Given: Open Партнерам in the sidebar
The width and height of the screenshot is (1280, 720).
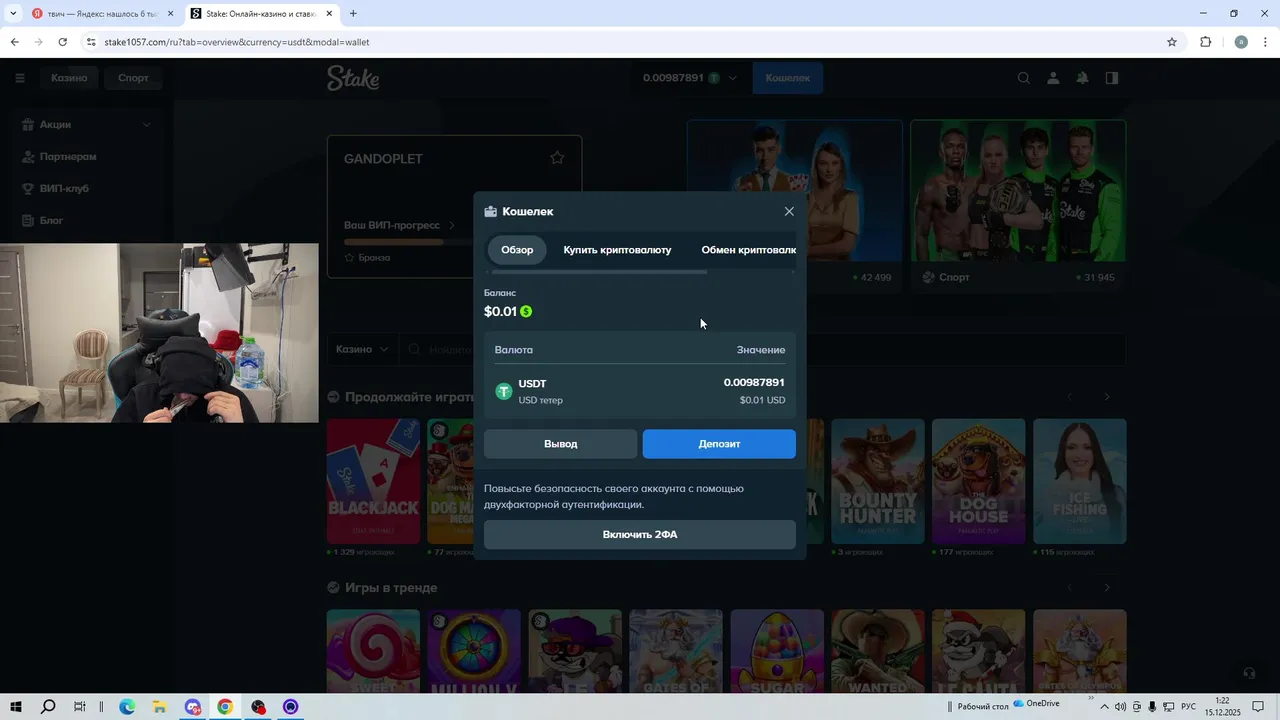Looking at the screenshot, I should [68, 157].
